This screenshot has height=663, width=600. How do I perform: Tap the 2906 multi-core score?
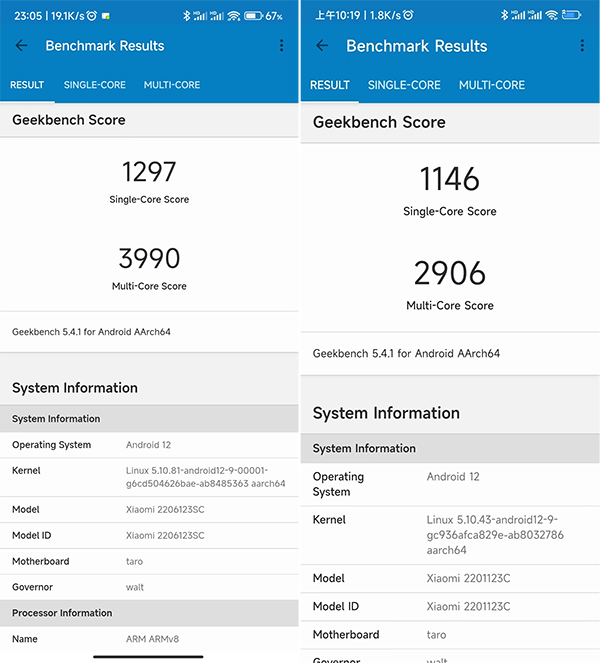click(x=449, y=273)
